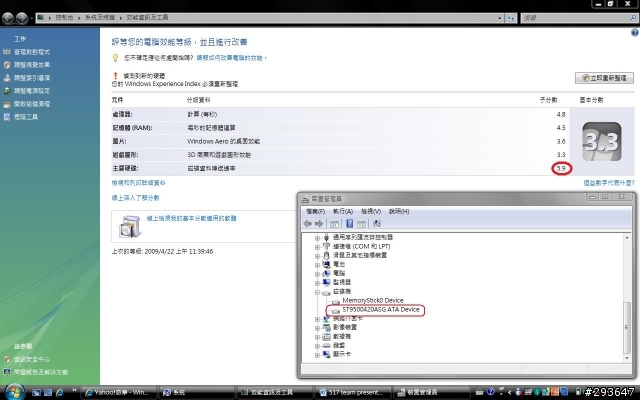Image resolution: width=640 pixels, height=400 pixels.
Task: Select the 系統及維護 breadcrumb segment
Action: pos(100,18)
